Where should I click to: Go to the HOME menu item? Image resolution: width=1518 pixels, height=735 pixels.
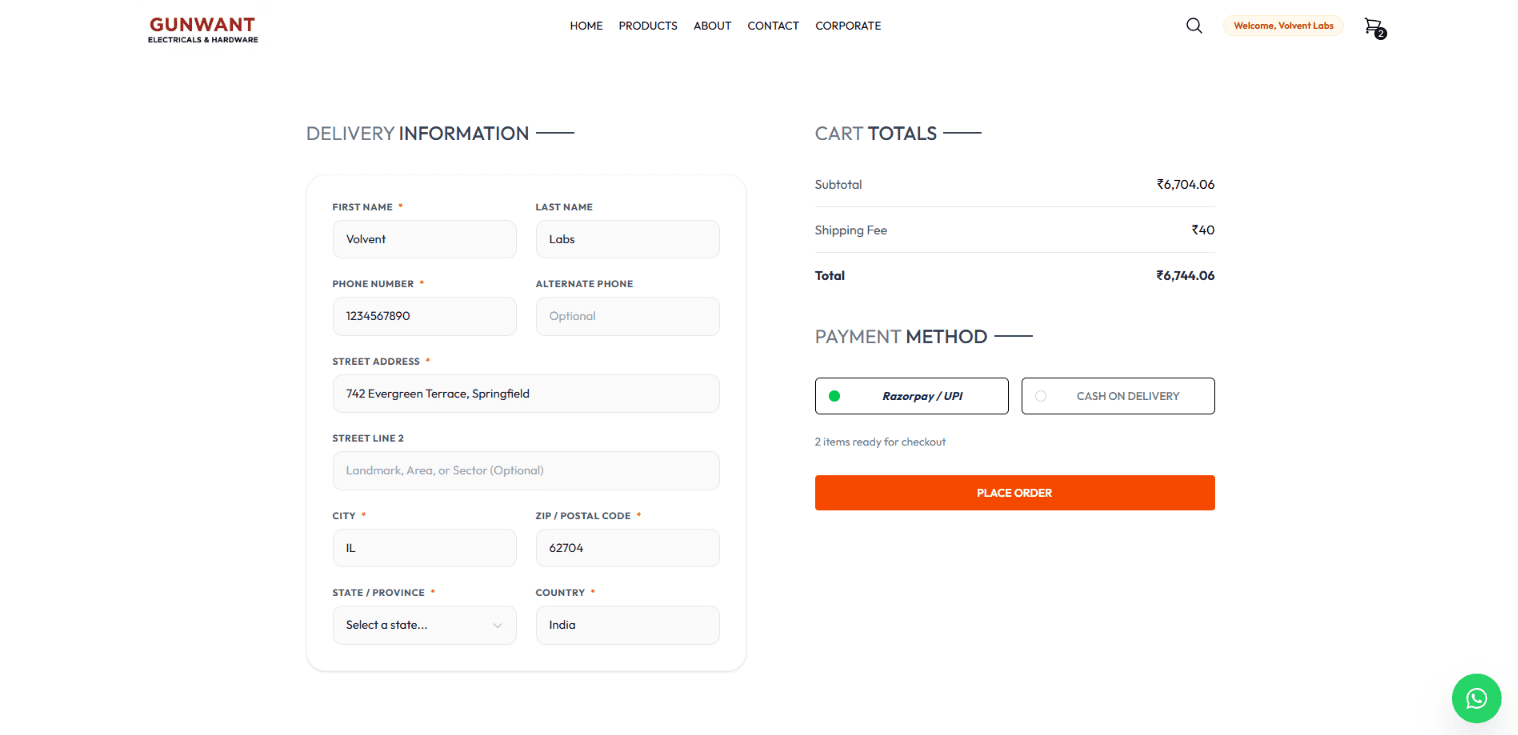point(586,26)
